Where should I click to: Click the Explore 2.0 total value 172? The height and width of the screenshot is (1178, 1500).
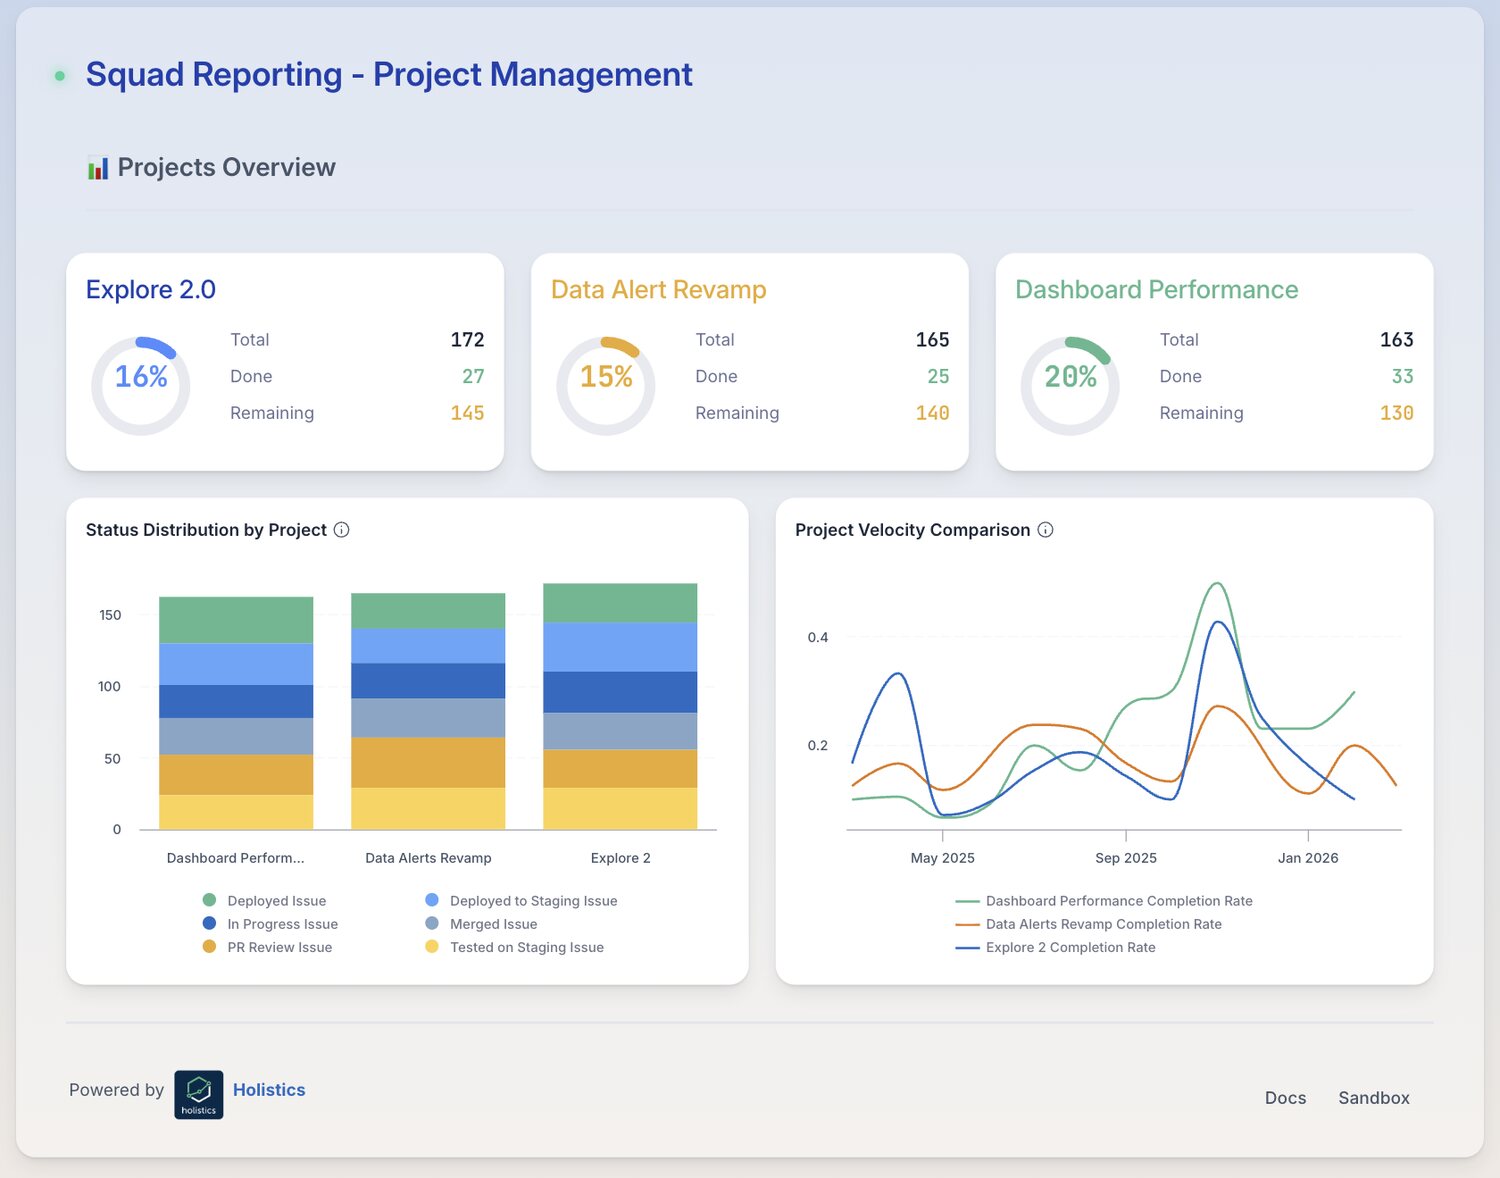pos(467,340)
